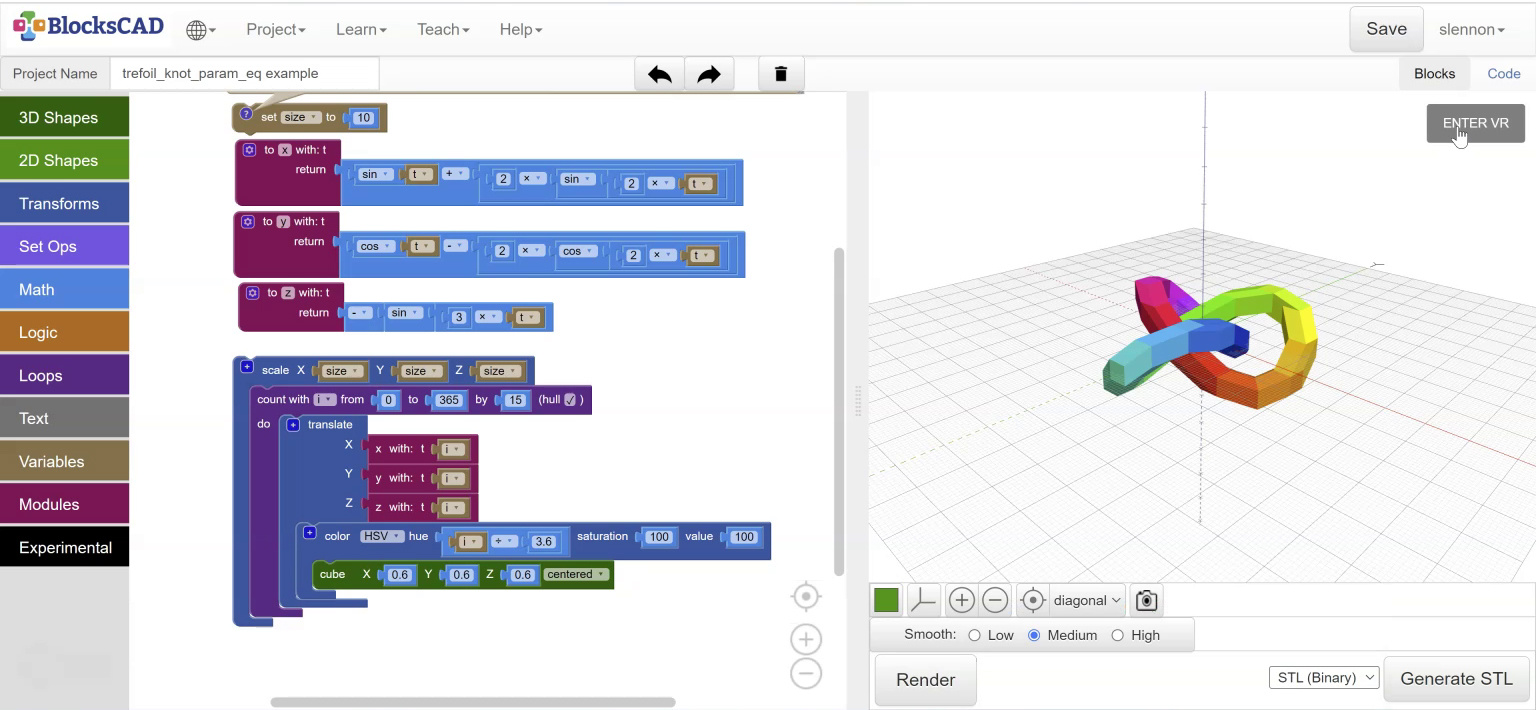Select the High smoothing radio button
The height and width of the screenshot is (710, 1536).
click(1117, 634)
